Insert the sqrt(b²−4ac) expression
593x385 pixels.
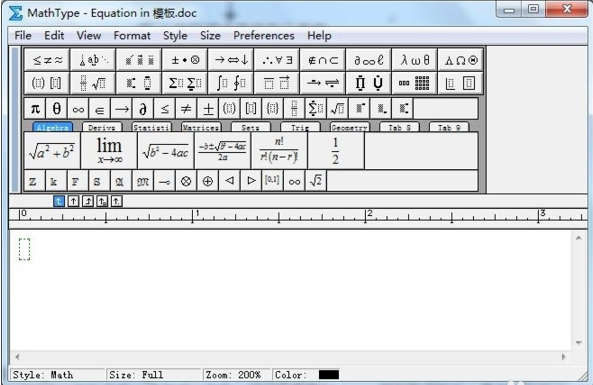pos(166,151)
